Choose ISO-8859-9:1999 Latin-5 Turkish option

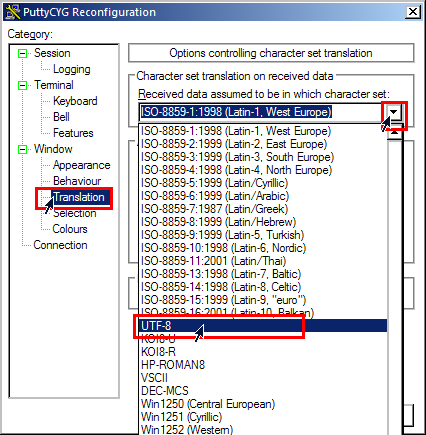(263, 235)
